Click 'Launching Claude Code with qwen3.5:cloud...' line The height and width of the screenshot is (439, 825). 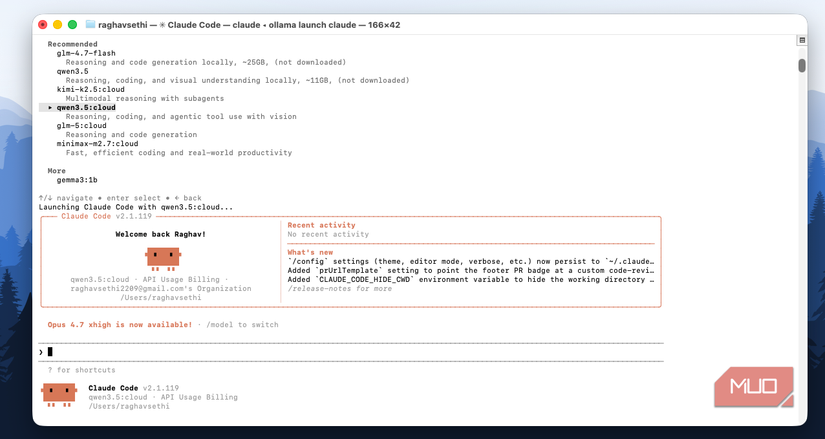[136, 207]
